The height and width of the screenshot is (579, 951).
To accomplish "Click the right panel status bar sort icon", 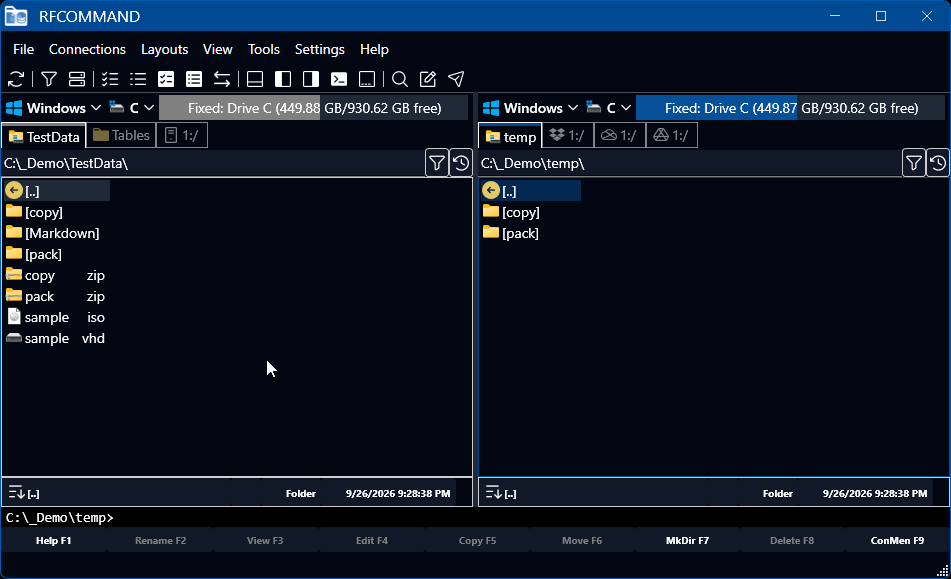I will tap(493, 492).
